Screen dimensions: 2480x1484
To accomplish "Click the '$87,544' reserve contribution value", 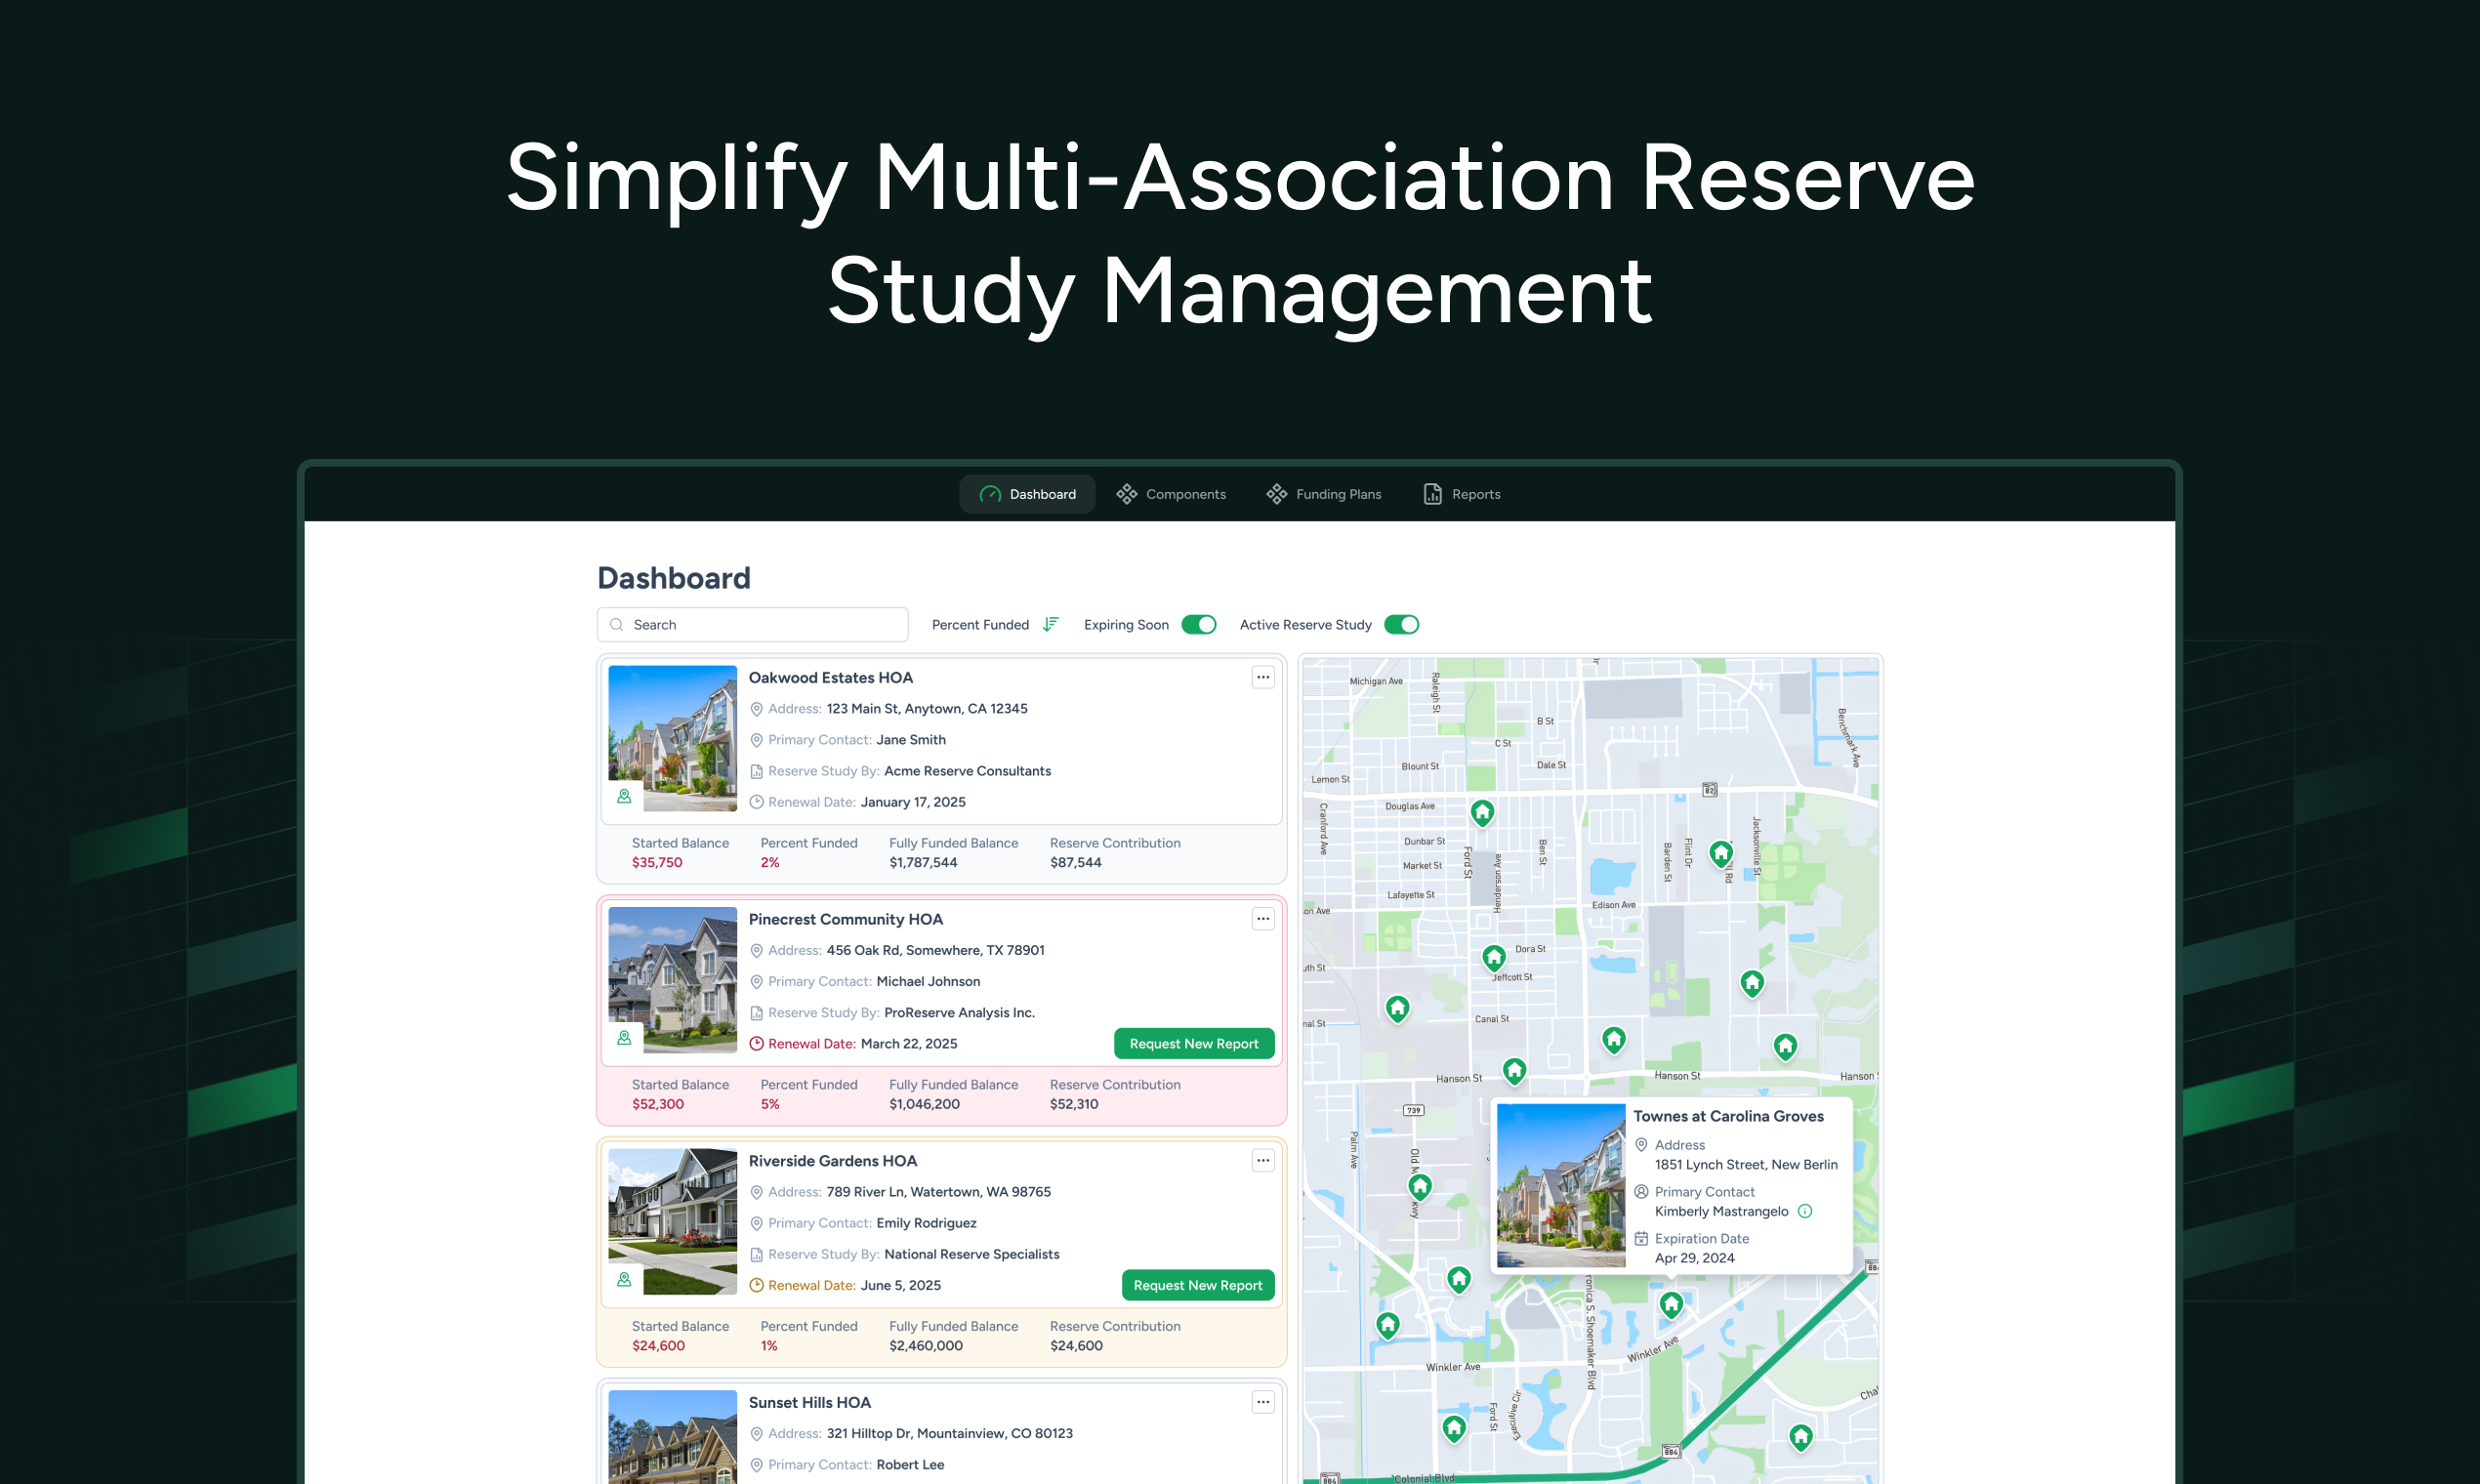I will point(1076,862).
